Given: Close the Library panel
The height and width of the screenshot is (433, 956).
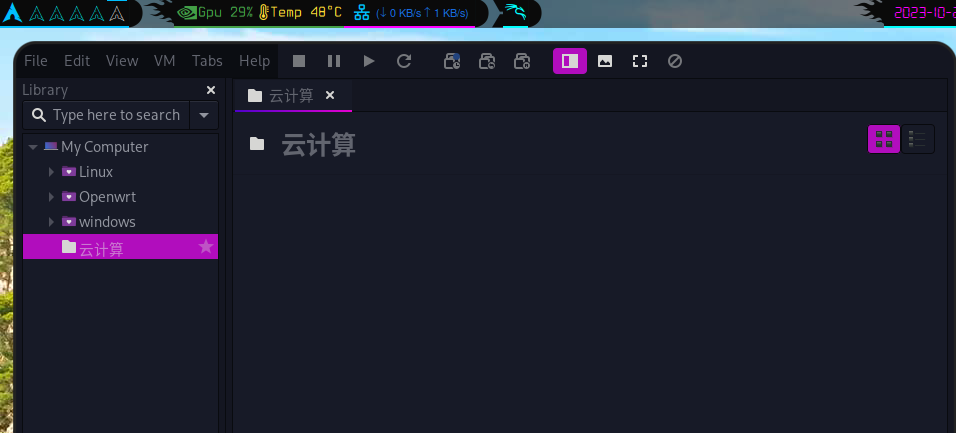Looking at the screenshot, I should coord(211,90).
